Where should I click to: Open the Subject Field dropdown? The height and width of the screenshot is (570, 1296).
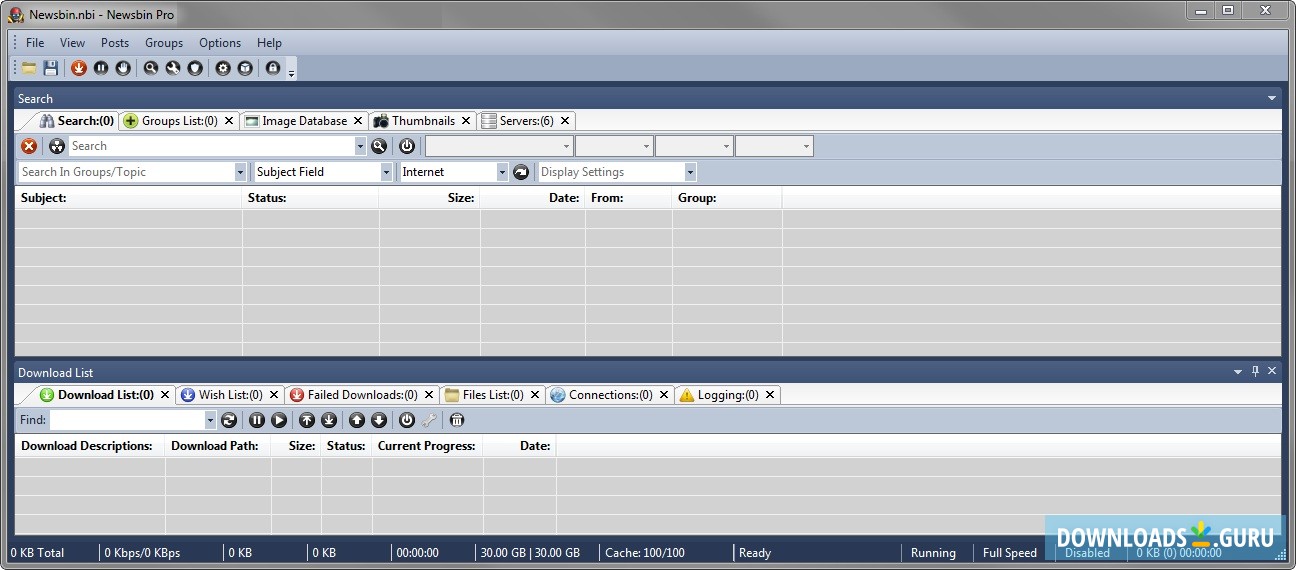point(387,172)
